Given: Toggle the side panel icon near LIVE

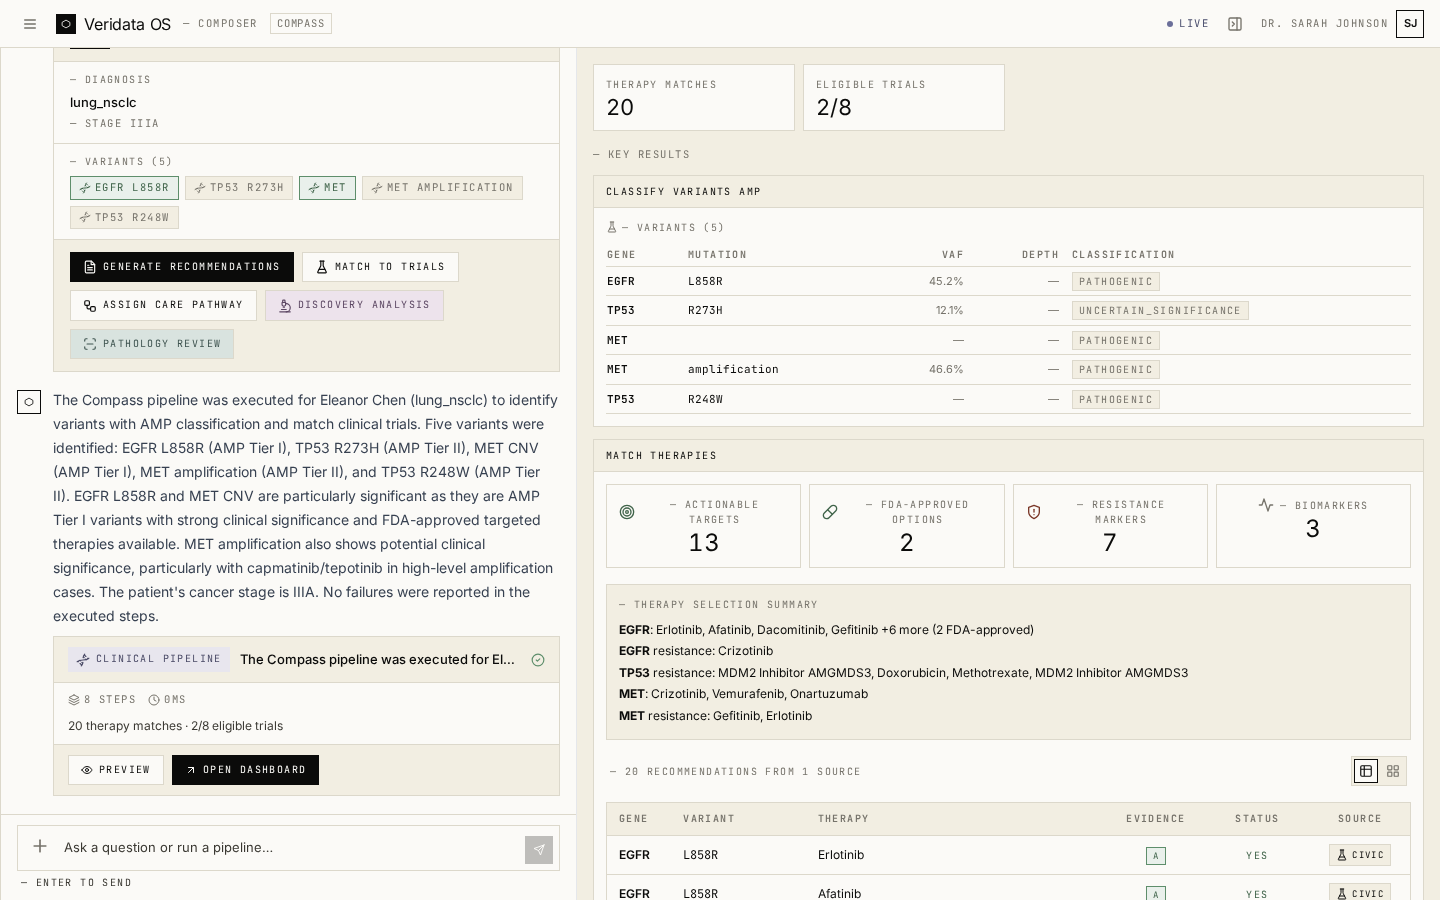Looking at the screenshot, I should click(1235, 24).
